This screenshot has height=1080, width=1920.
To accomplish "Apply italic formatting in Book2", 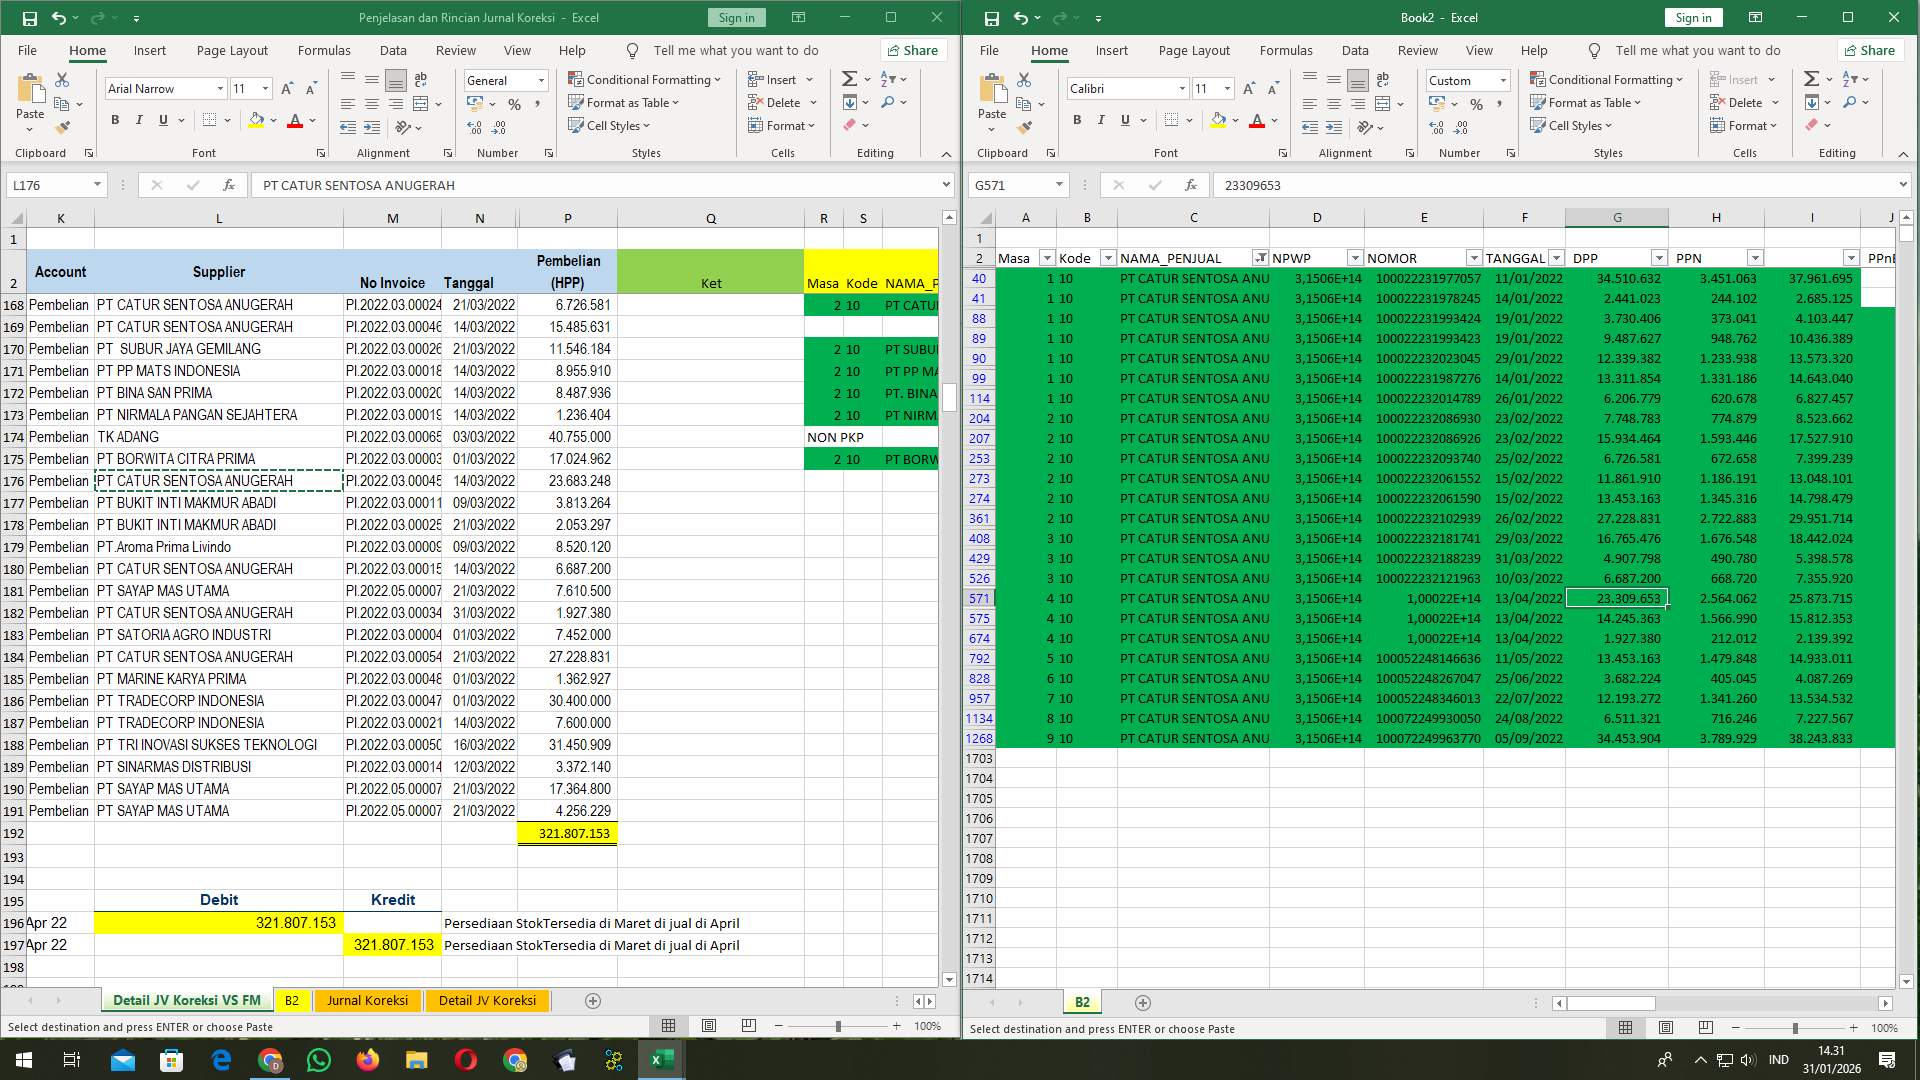I will pyautogui.click(x=1100, y=120).
